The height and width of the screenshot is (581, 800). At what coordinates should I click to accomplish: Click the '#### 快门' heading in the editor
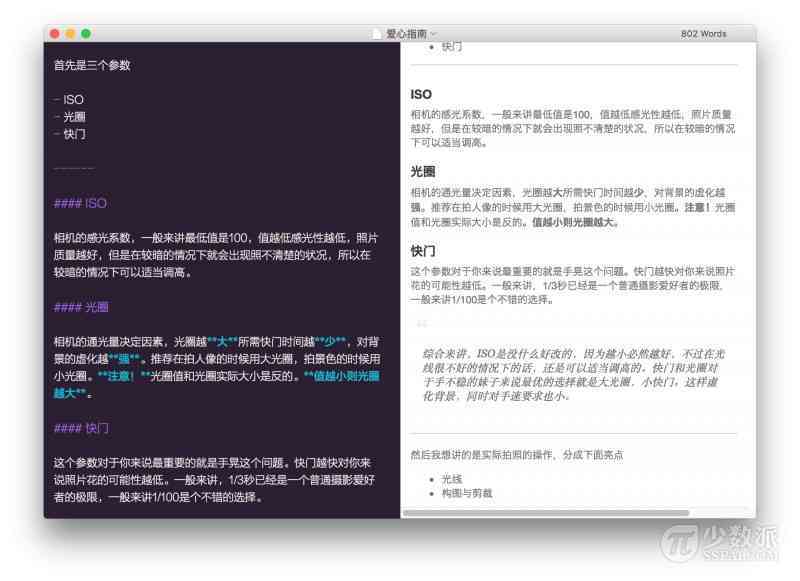[81, 428]
